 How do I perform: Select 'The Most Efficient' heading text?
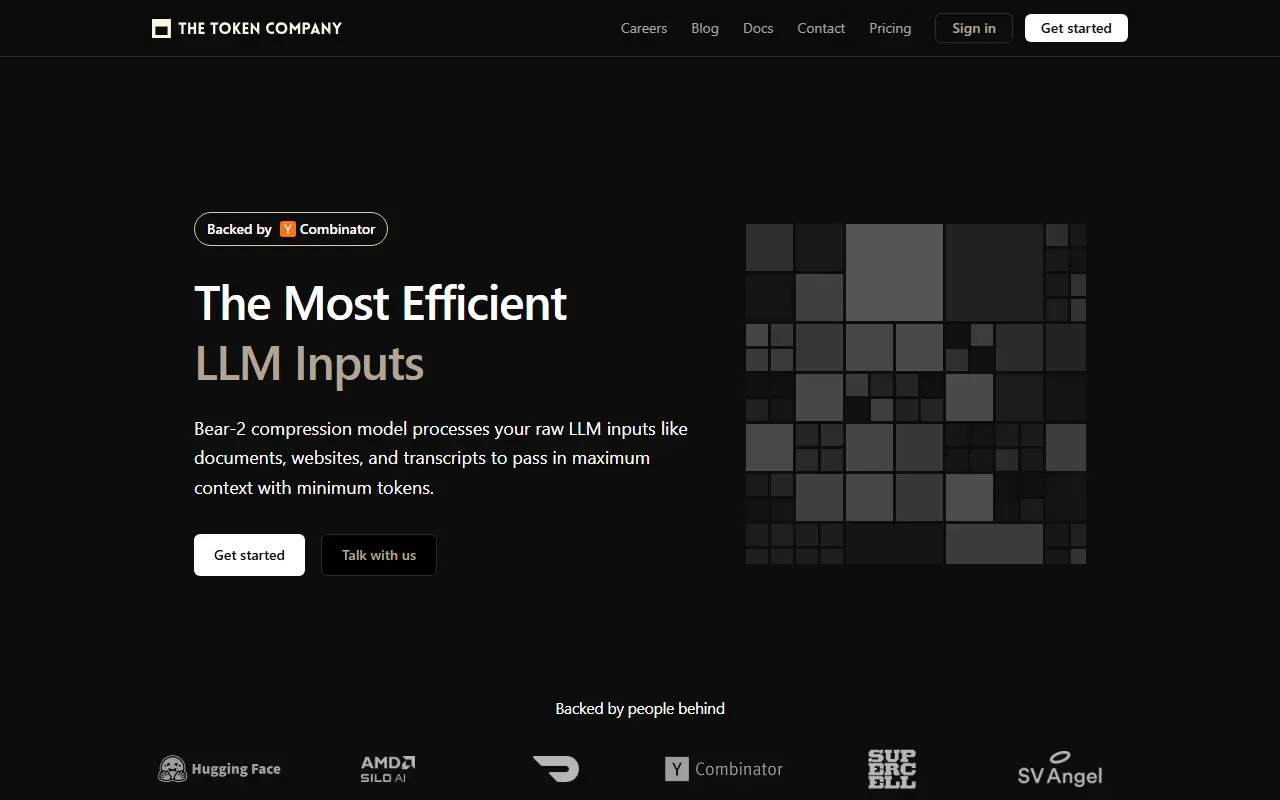381,303
